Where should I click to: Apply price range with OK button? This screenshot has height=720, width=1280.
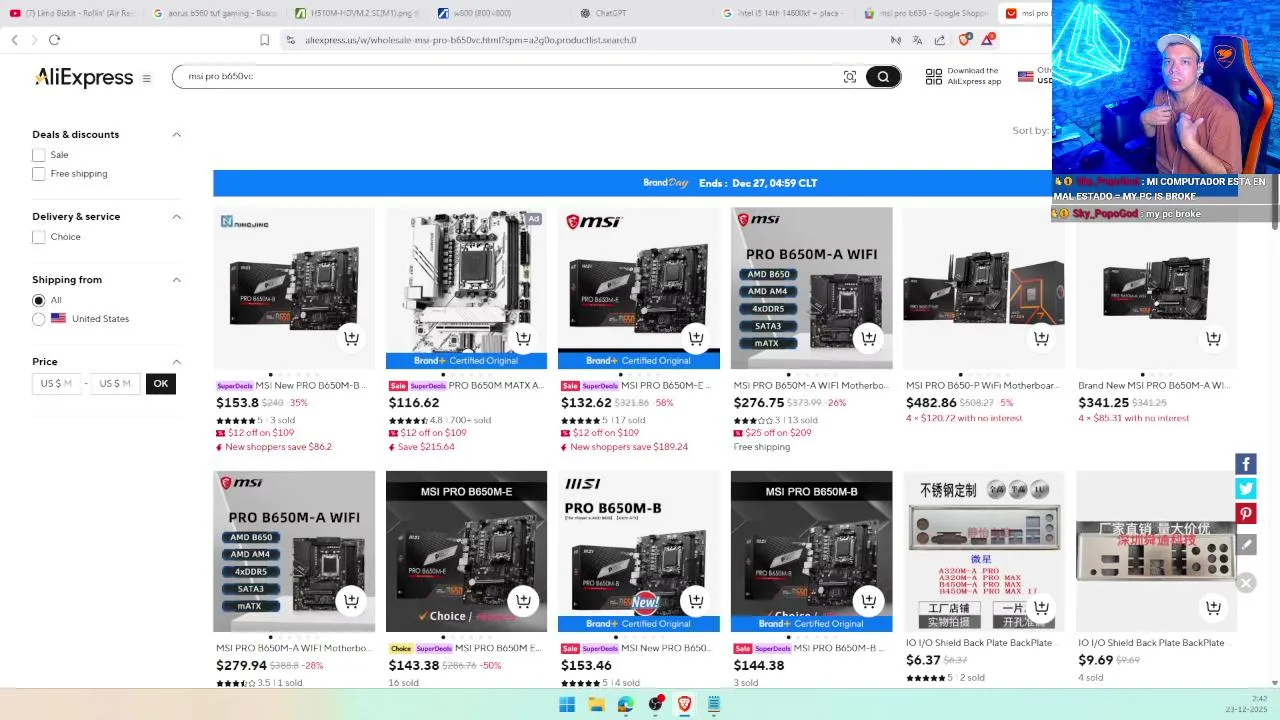(x=161, y=383)
